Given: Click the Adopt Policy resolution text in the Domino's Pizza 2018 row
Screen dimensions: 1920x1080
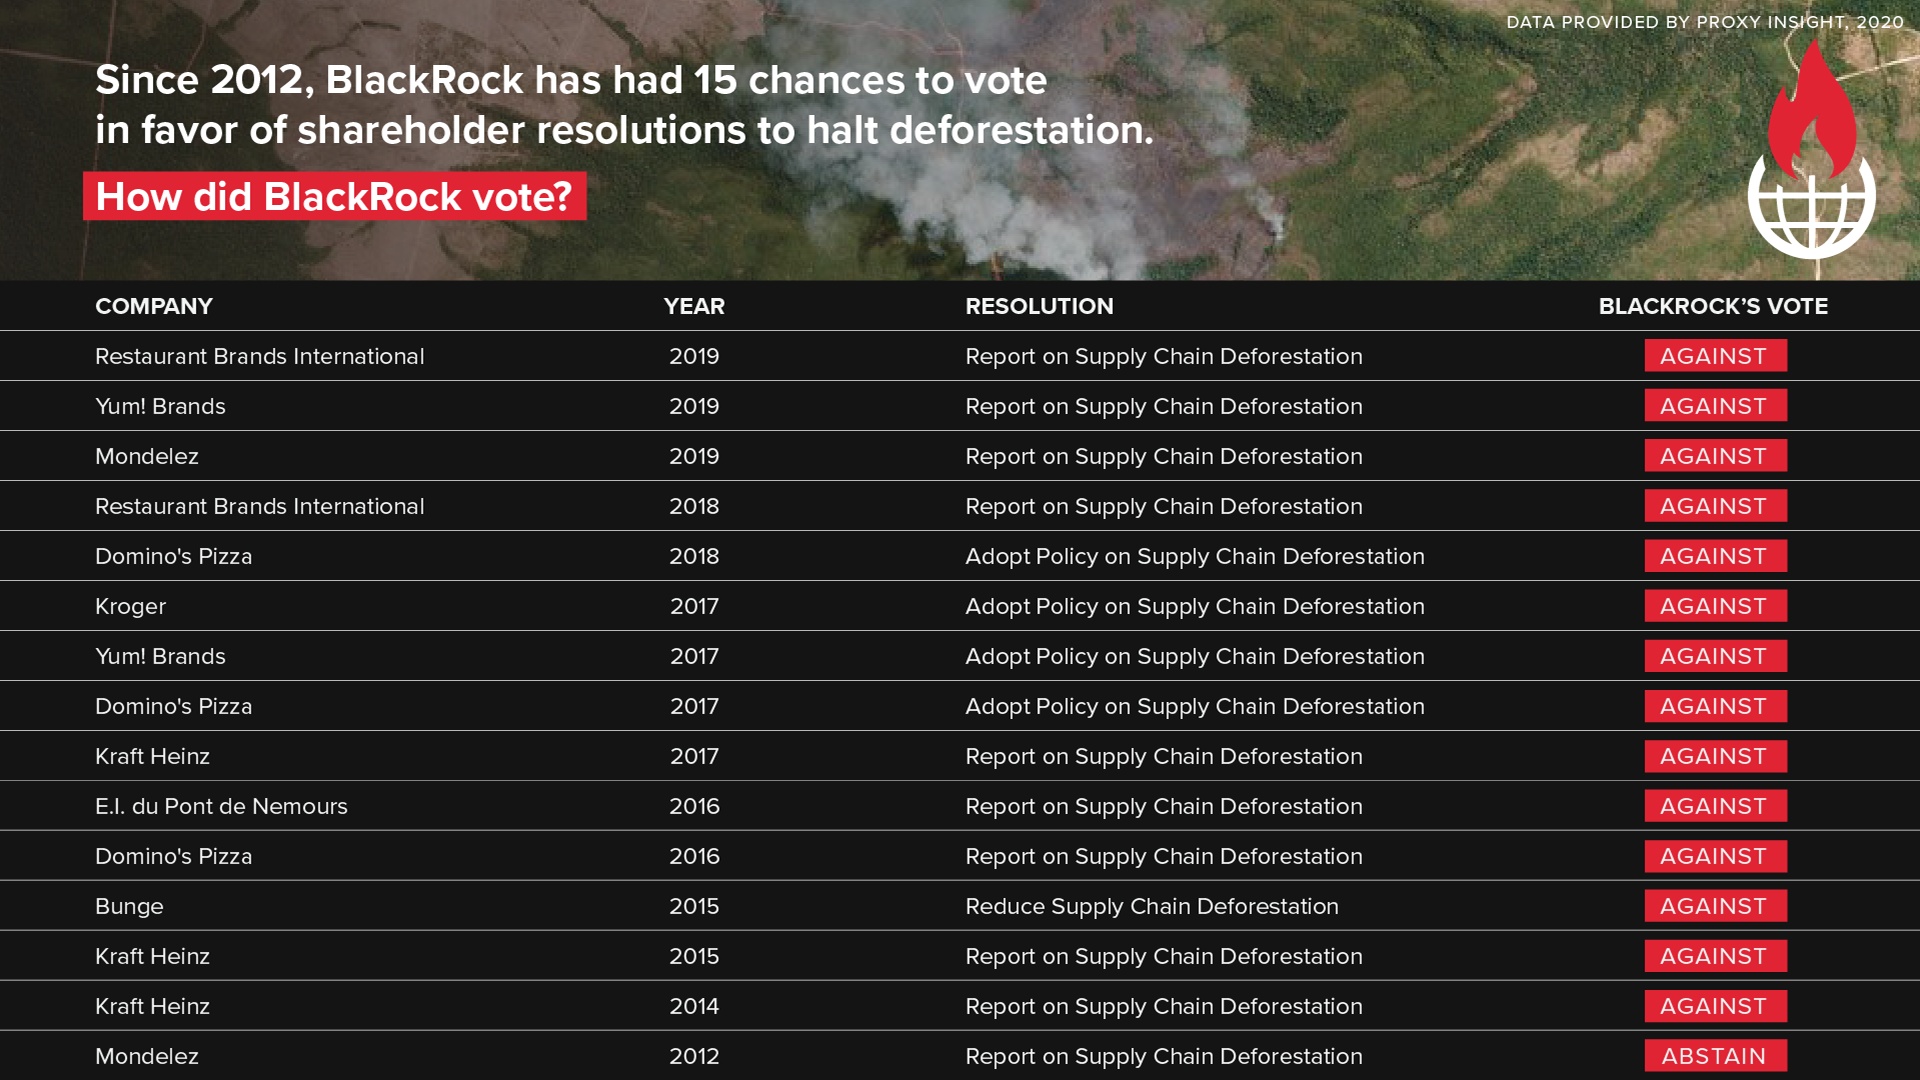Looking at the screenshot, I should [1195, 557].
